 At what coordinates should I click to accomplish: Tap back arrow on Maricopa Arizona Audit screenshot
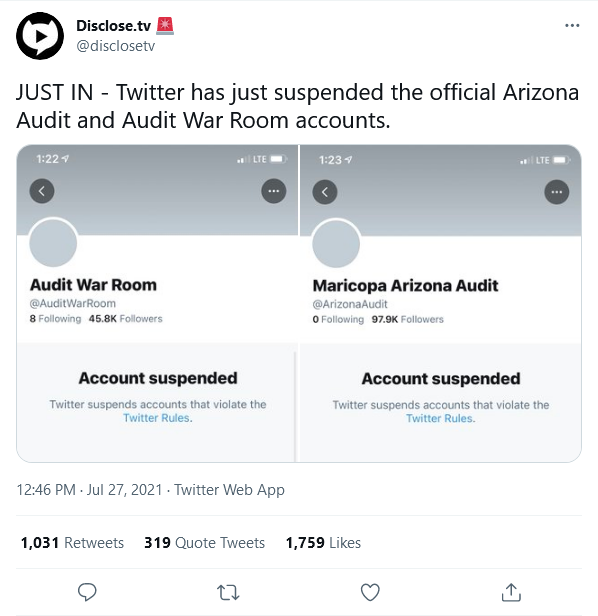(x=325, y=192)
